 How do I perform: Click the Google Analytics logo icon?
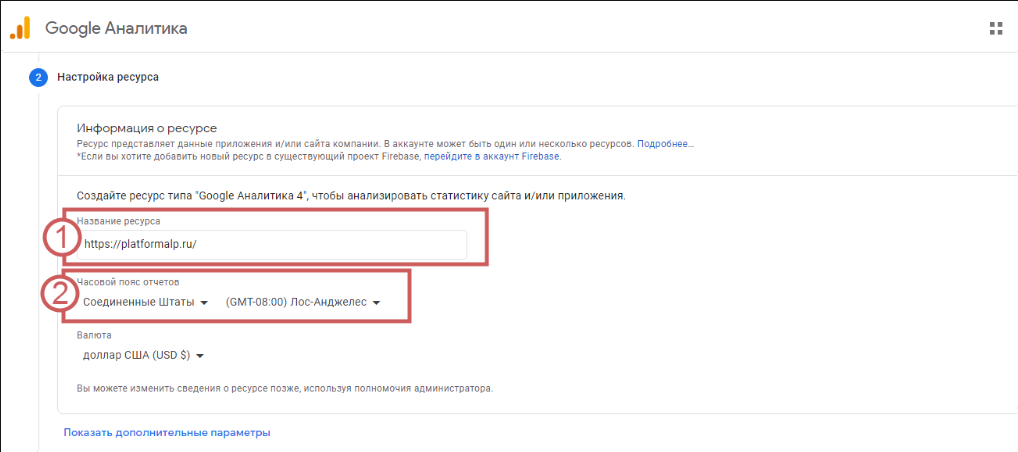(20, 28)
